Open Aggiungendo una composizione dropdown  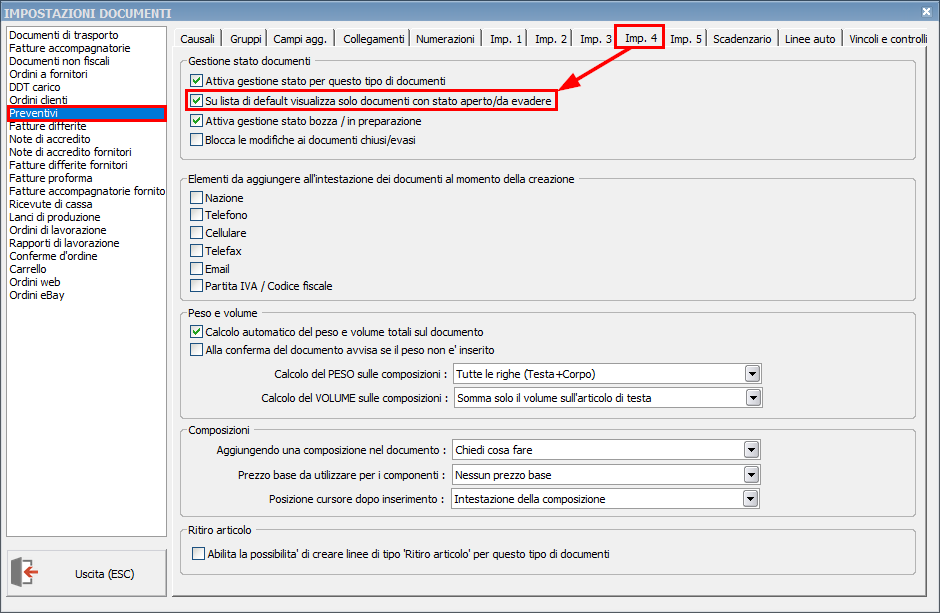click(x=751, y=449)
